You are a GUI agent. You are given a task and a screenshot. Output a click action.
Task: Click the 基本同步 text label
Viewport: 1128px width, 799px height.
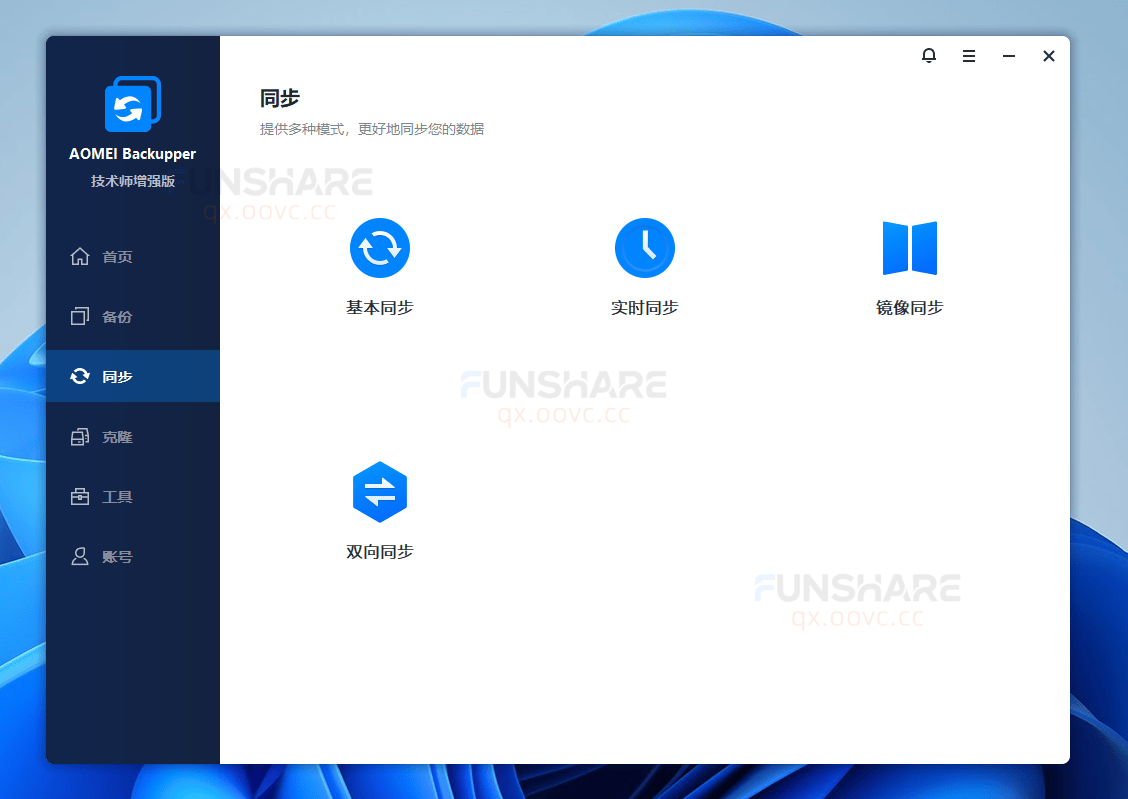point(380,308)
